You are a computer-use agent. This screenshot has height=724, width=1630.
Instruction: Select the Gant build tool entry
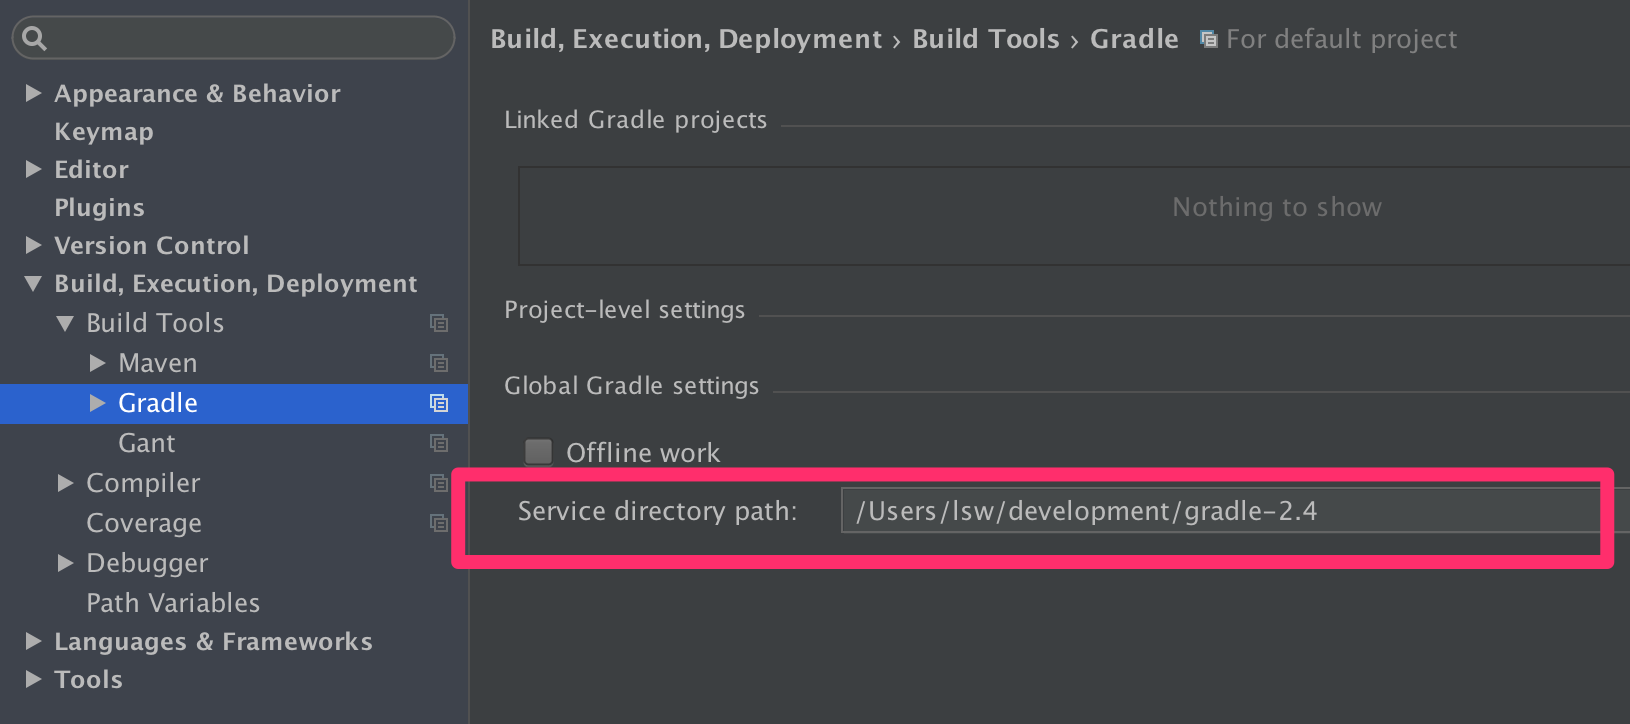click(147, 443)
